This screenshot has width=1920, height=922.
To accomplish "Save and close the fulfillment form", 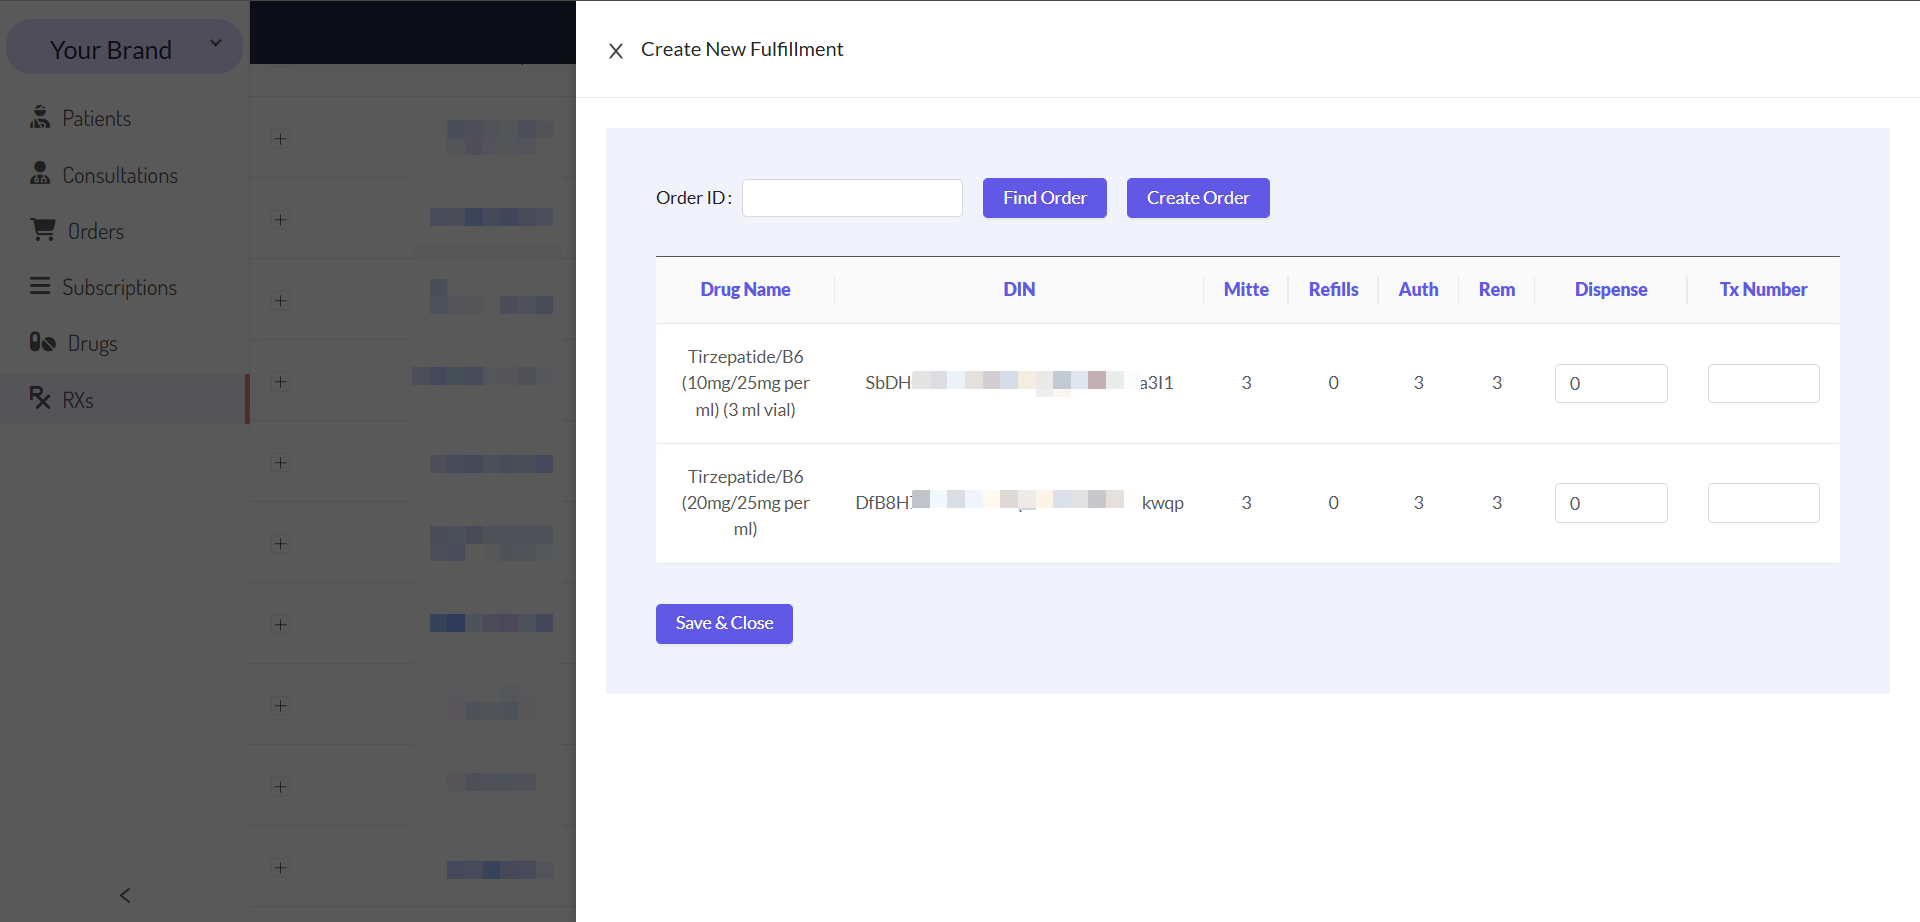I will tap(724, 624).
